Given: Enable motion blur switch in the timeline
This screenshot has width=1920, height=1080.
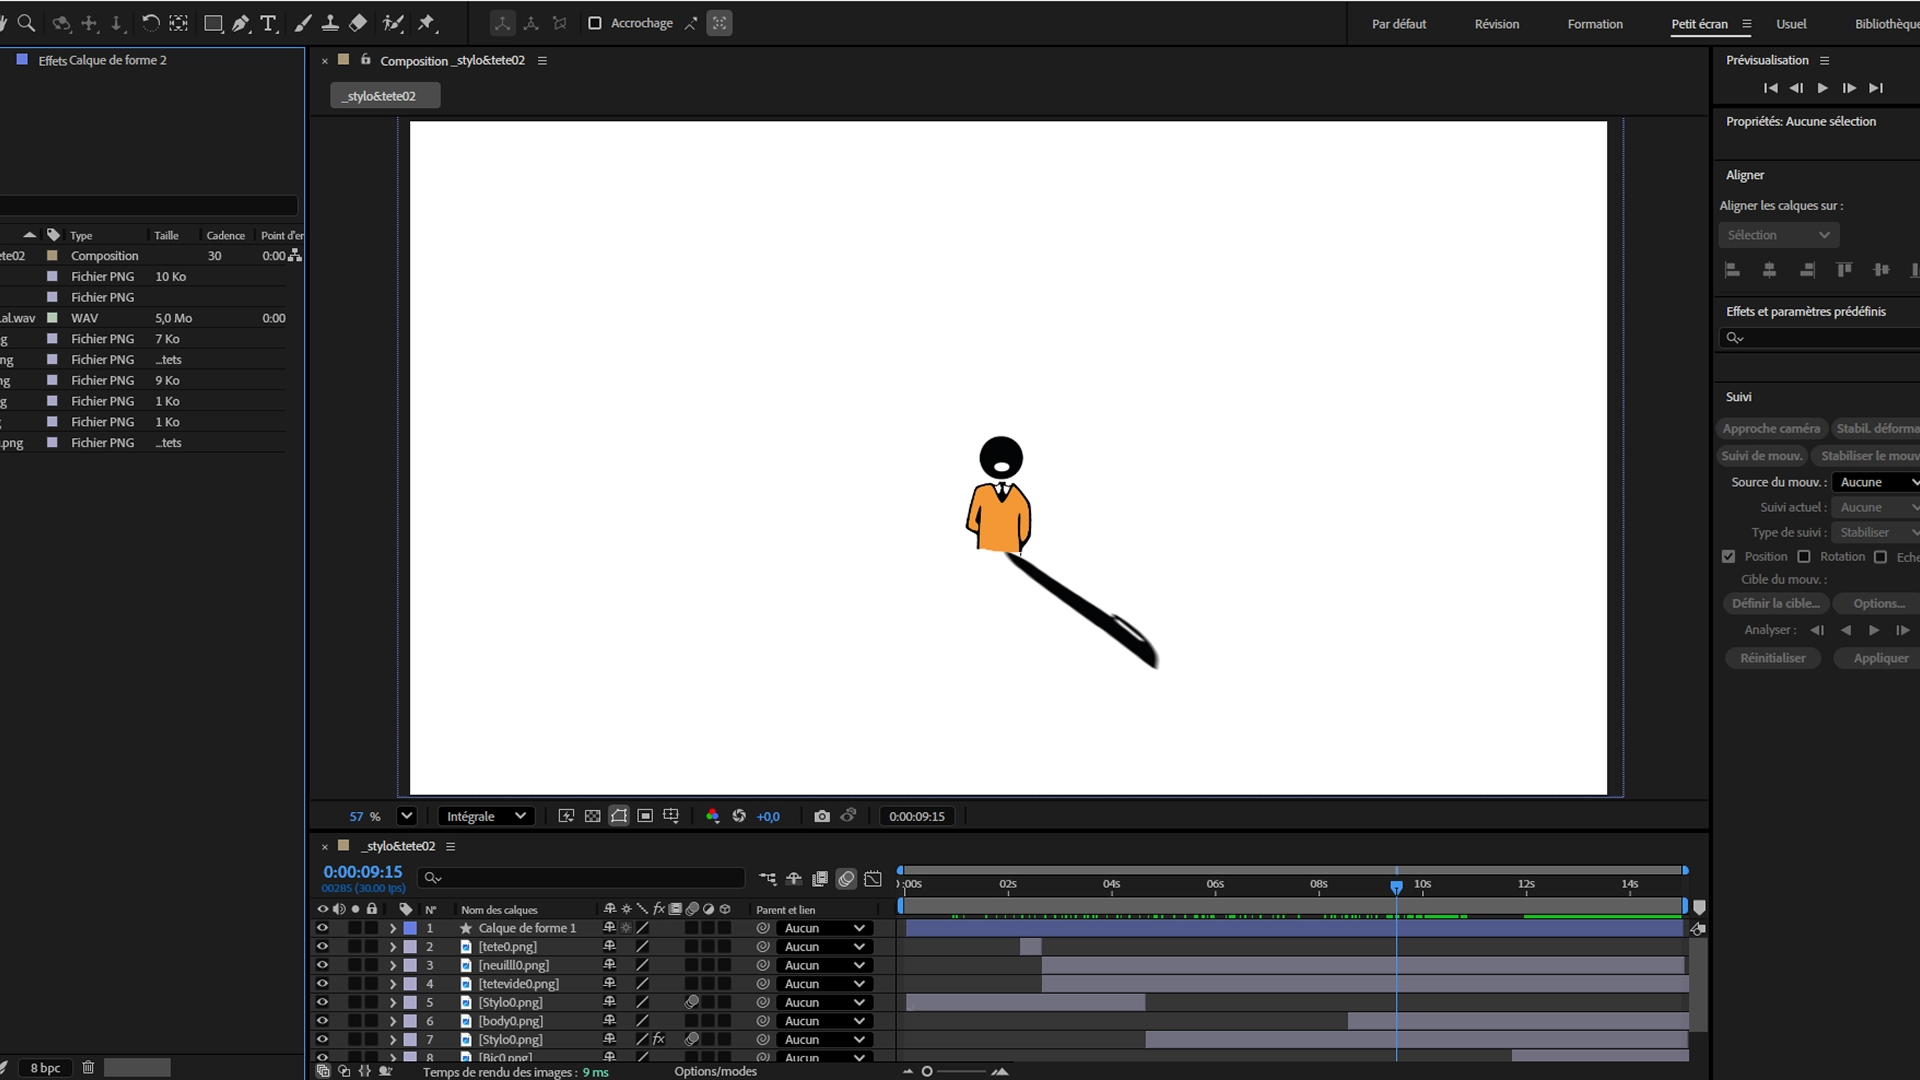Looking at the screenshot, I should pos(846,879).
